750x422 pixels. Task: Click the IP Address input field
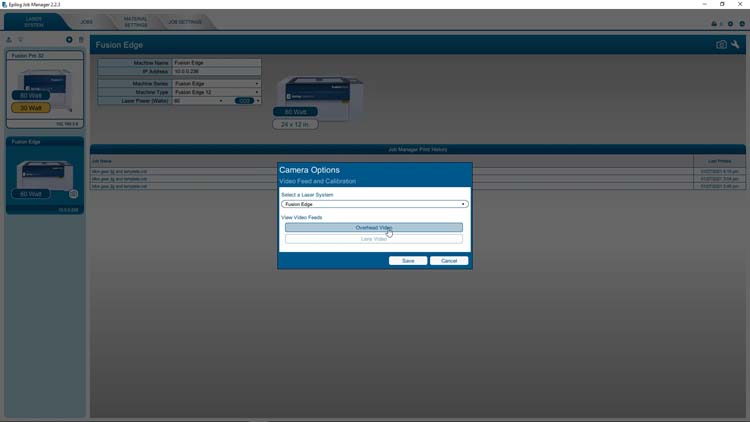click(216, 71)
